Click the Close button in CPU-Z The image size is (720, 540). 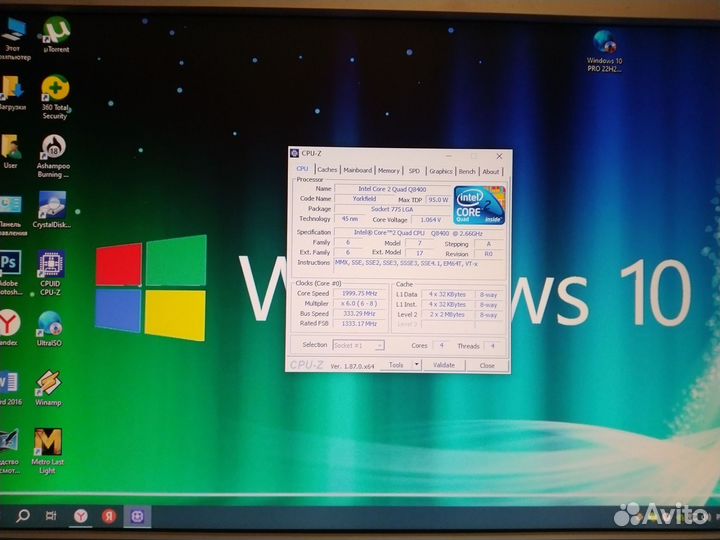point(487,366)
